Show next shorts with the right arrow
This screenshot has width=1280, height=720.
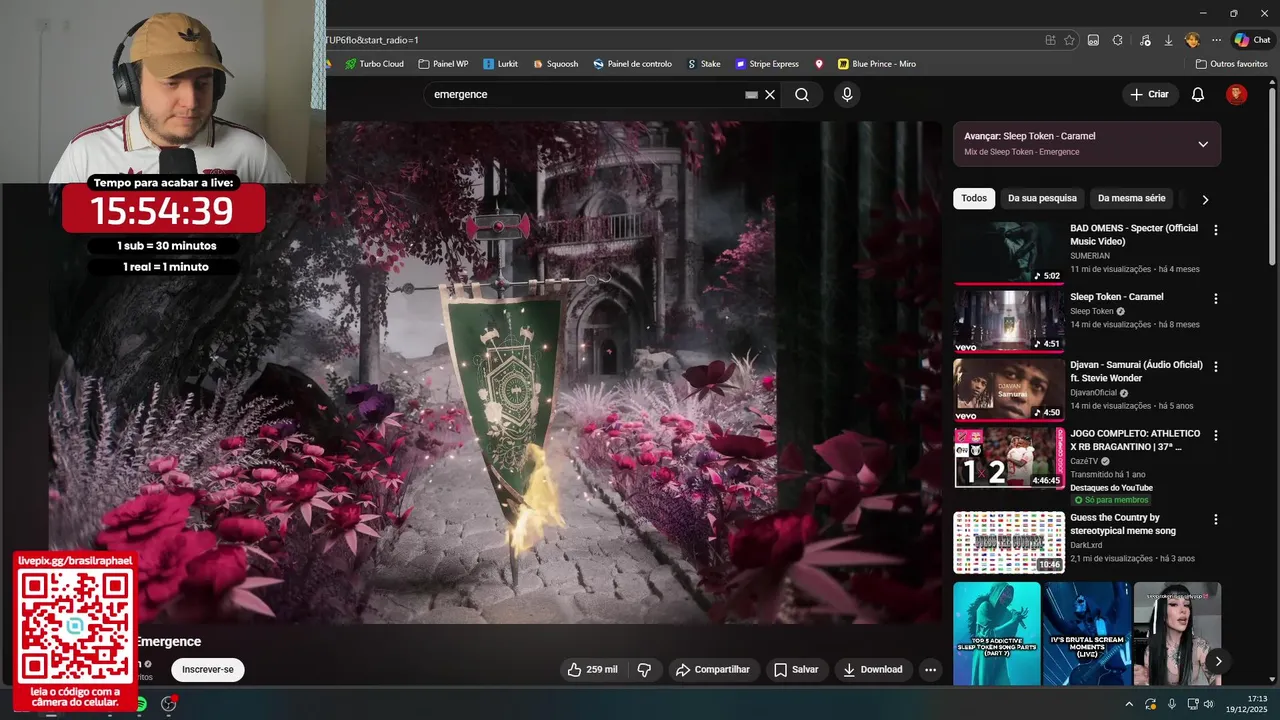tap(1218, 661)
